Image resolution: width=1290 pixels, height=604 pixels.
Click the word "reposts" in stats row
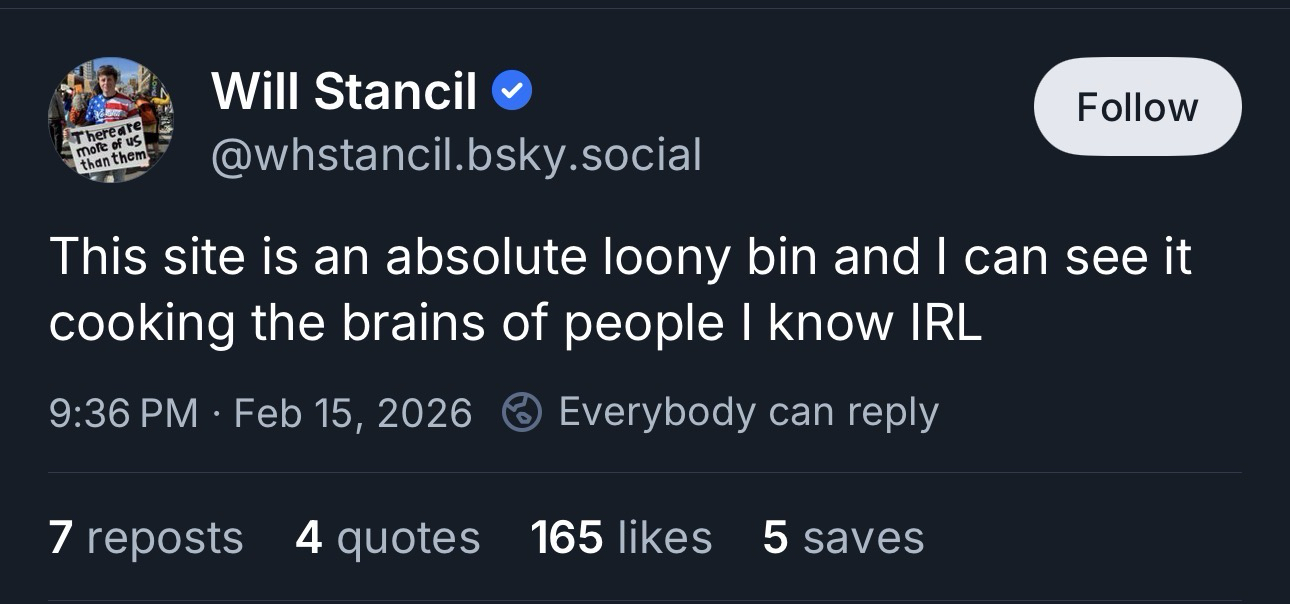pos(165,538)
